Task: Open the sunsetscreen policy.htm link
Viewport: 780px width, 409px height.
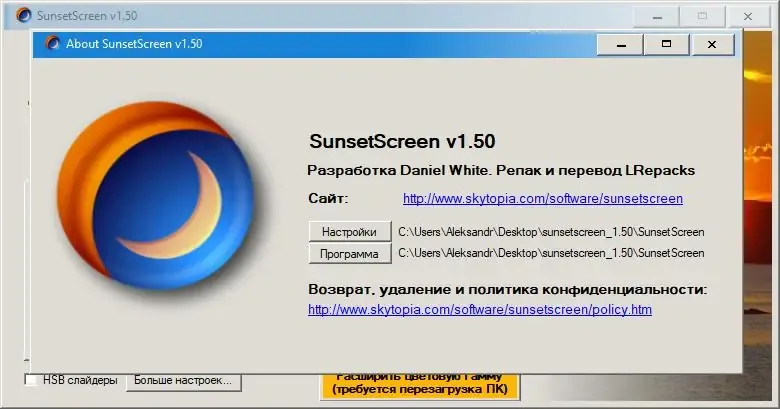Action: (x=480, y=309)
